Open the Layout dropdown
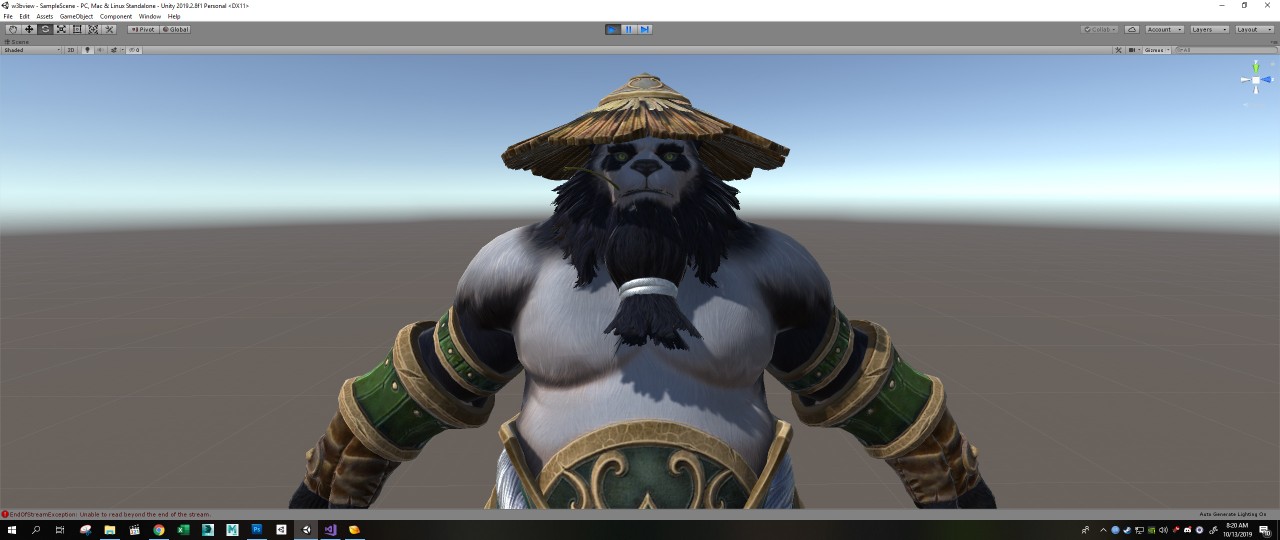1280x540 pixels. click(x=1255, y=29)
